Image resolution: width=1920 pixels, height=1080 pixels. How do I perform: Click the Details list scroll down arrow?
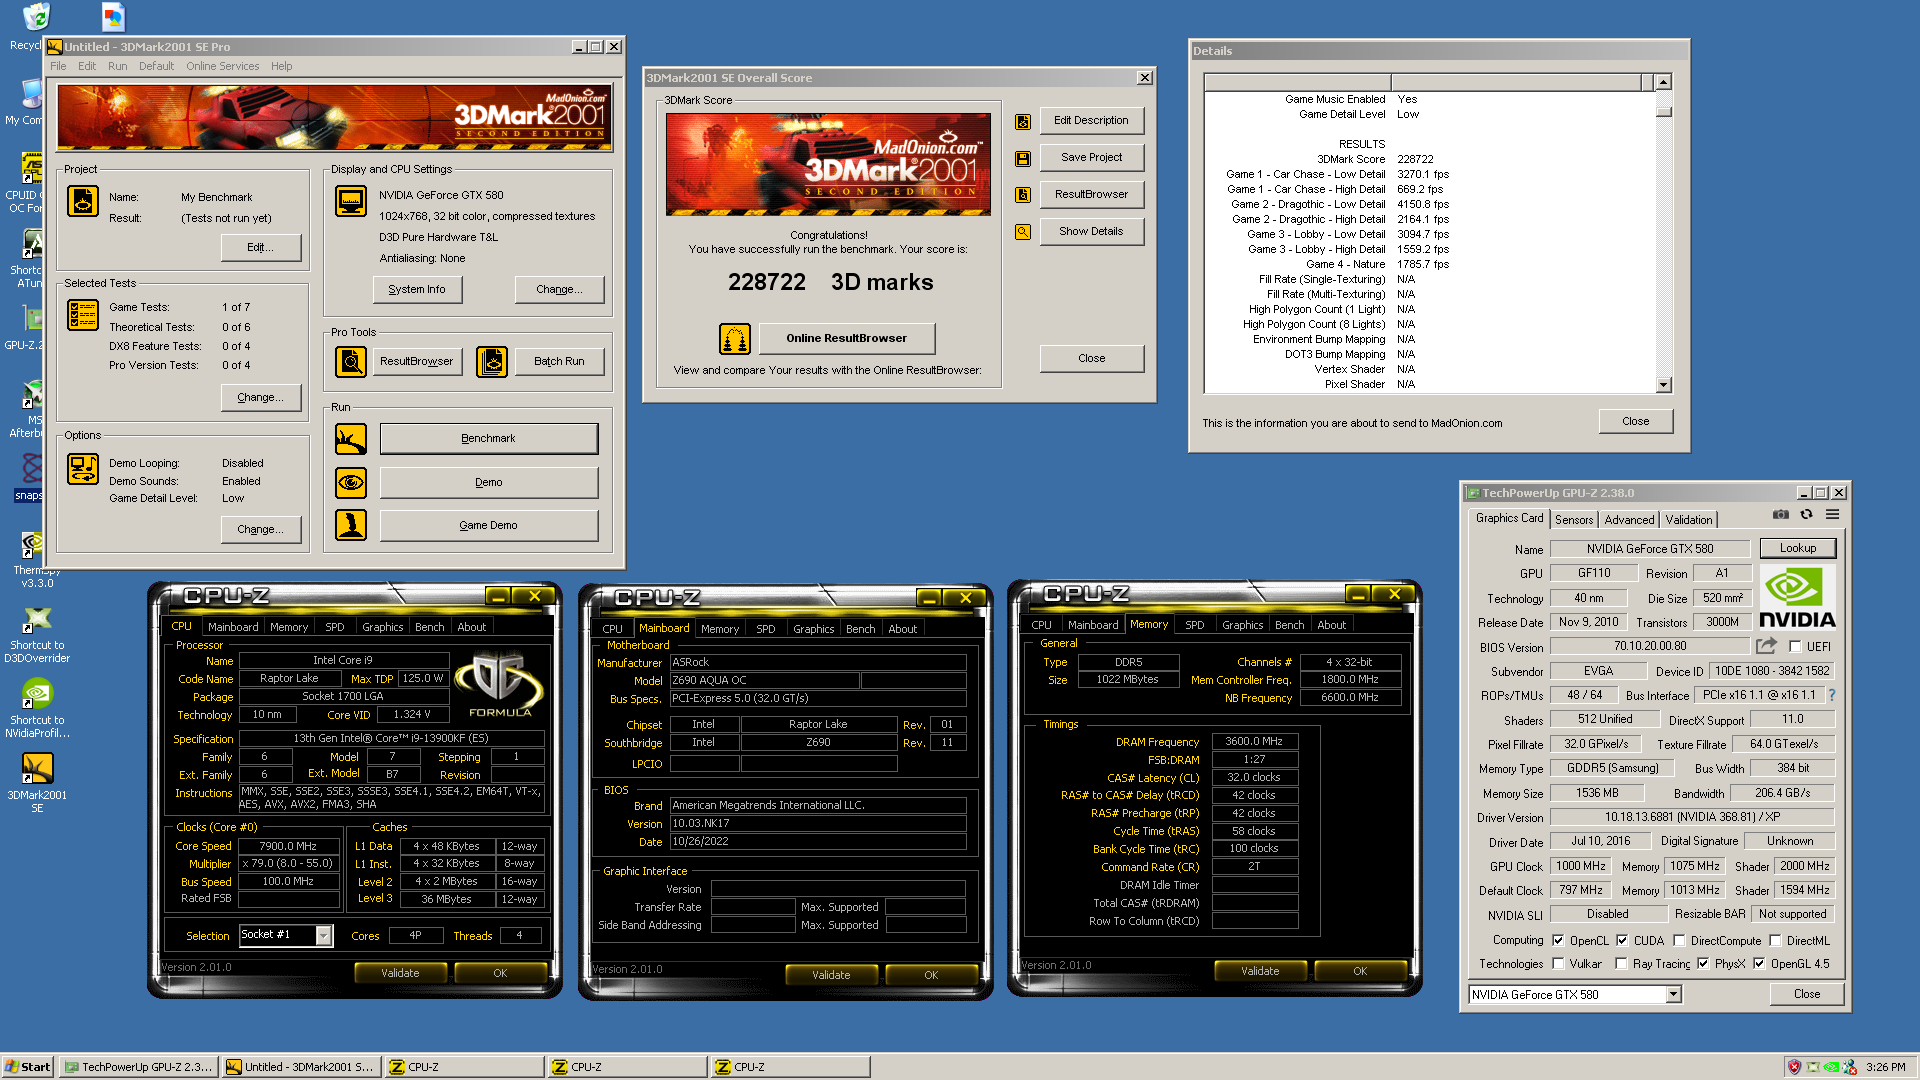[1663, 385]
